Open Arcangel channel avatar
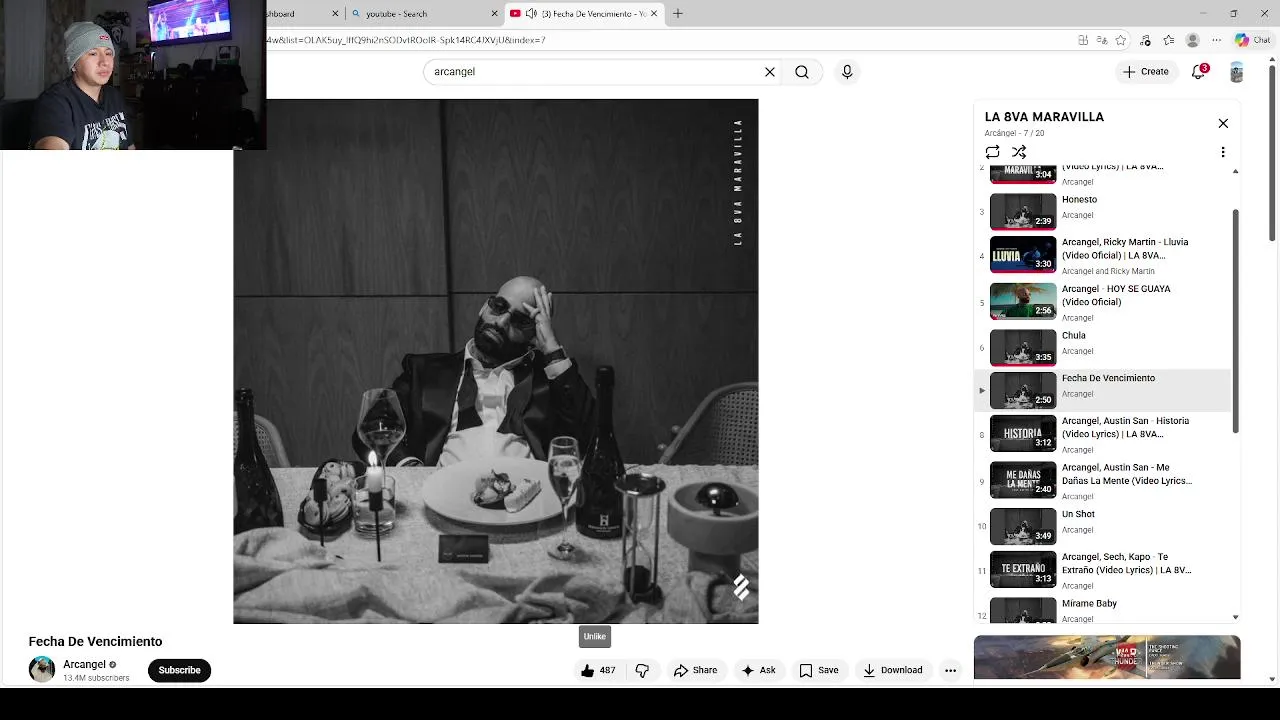This screenshot has height=720, width=1280. coord(42,669)
